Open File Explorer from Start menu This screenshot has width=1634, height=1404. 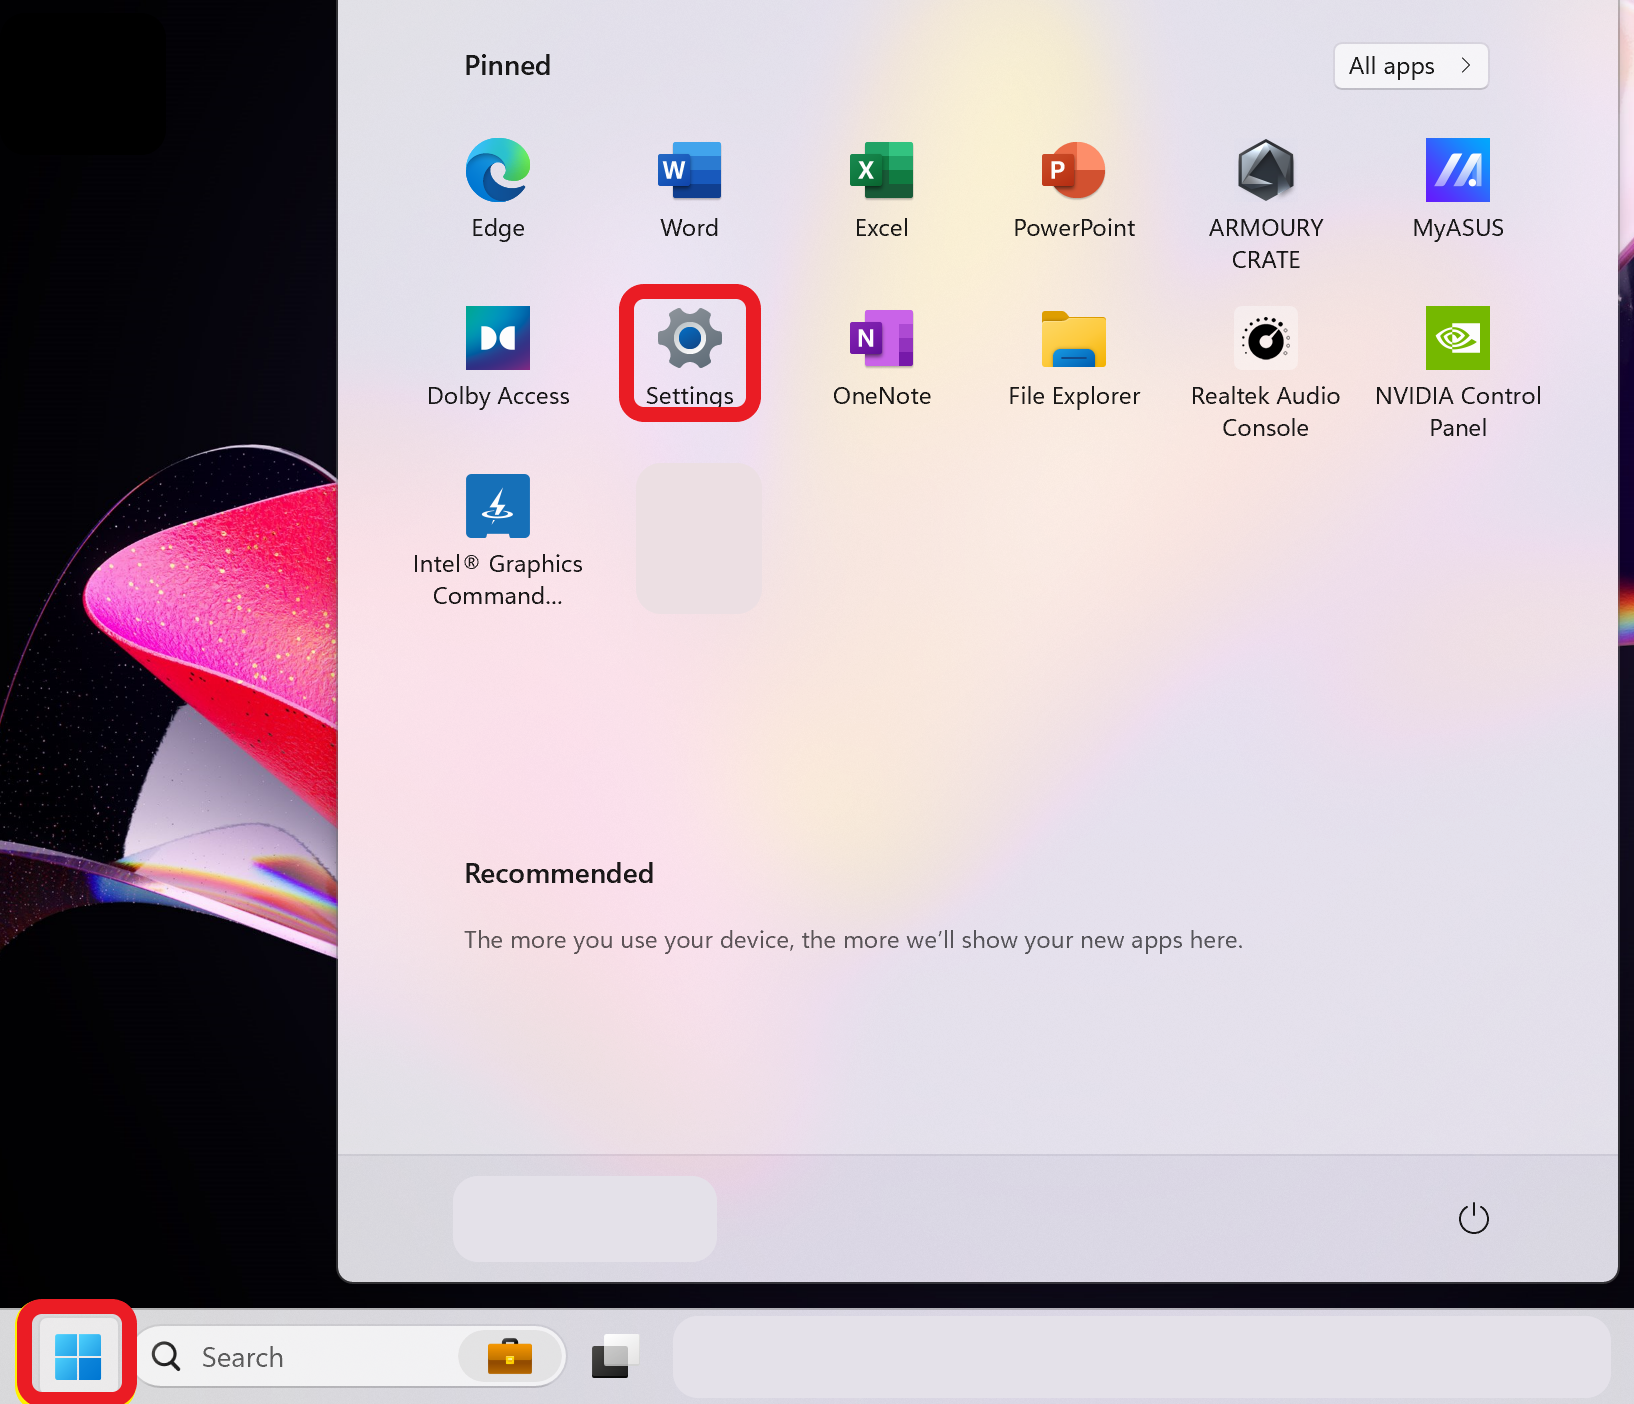pyautogui.click(x=1074, y=358)
